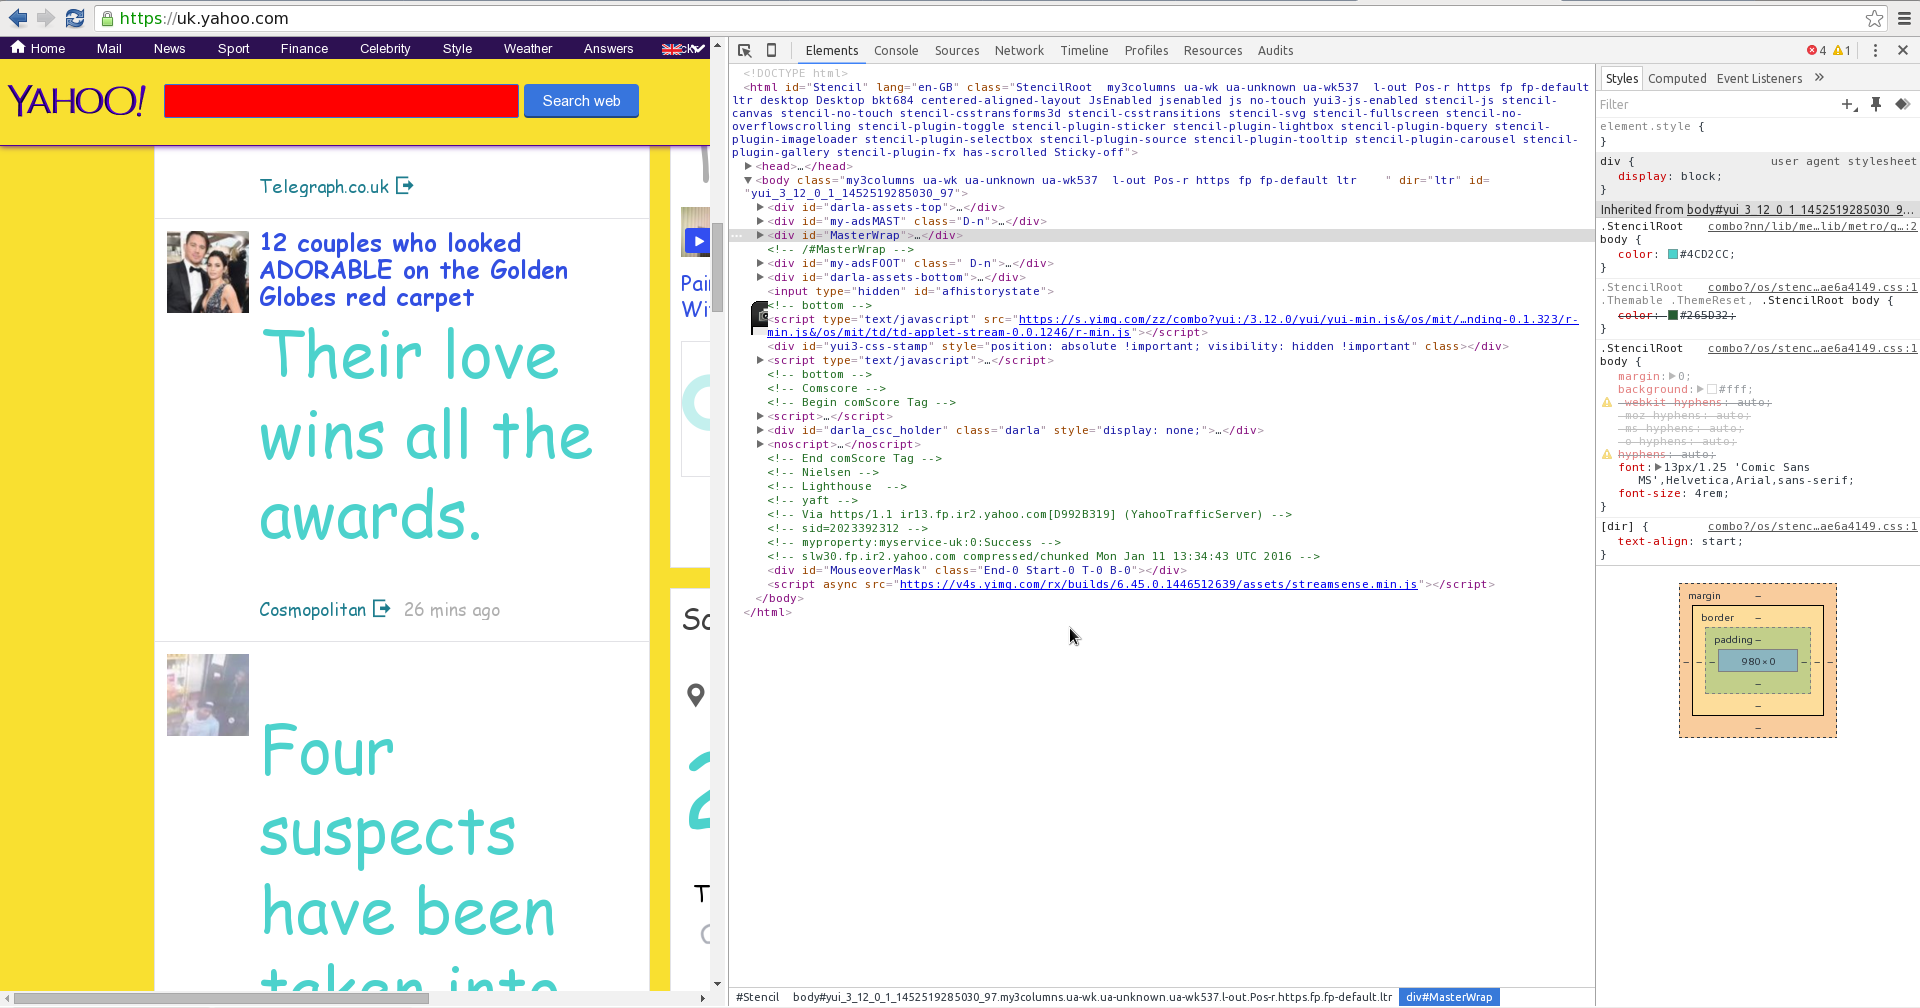1920x1008 pixels.
Task: Expand the darla_csc_holder div
Action: click(x=760, y=430)
